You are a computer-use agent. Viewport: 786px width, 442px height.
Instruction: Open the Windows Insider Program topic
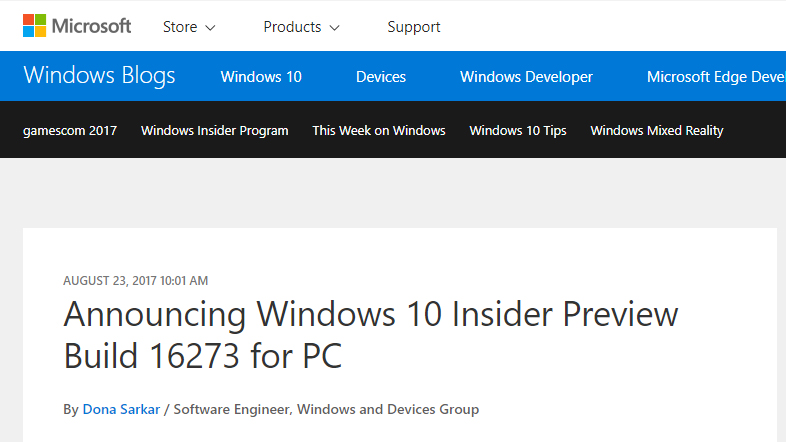(x=214, y=130)
